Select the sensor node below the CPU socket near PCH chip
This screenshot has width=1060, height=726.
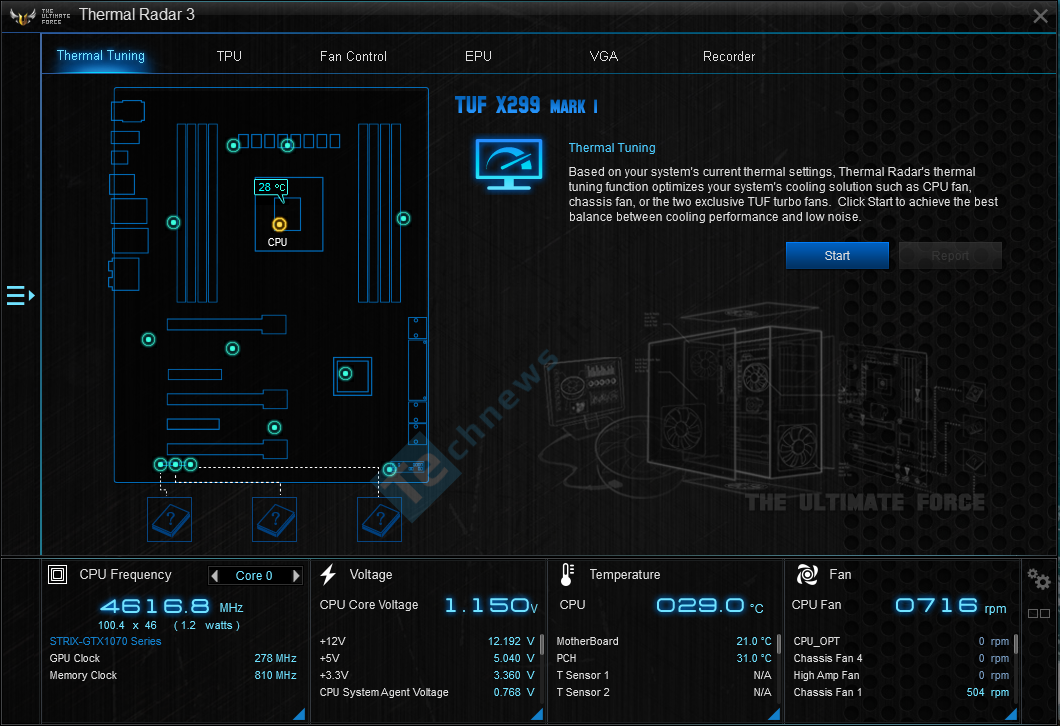coord(345,373)
